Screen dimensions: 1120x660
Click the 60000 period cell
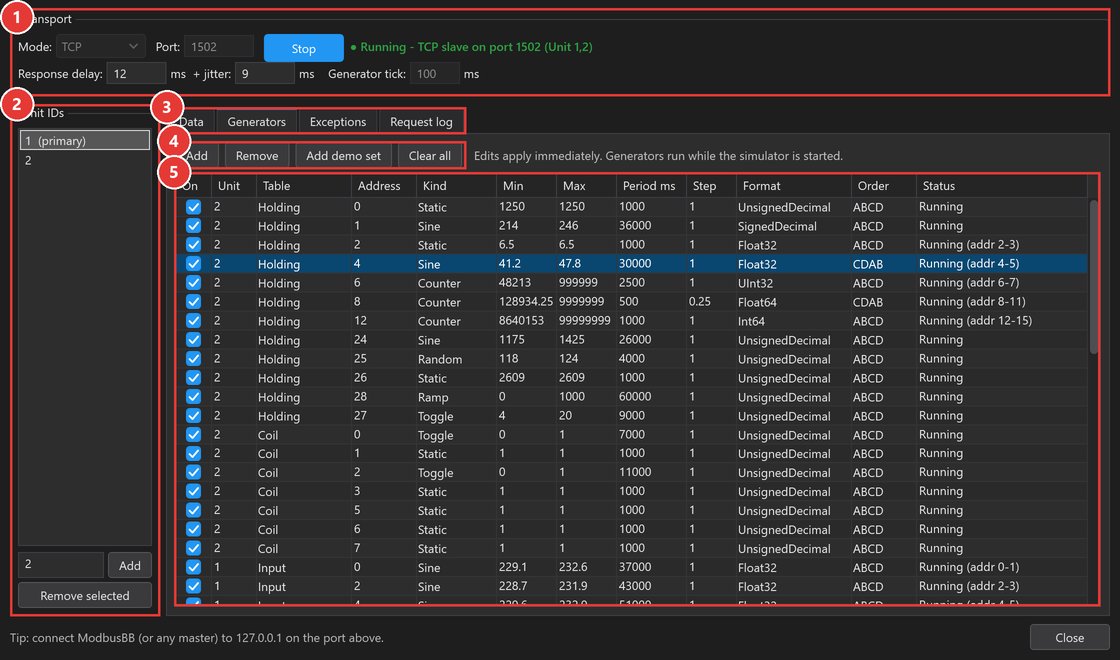click(x=651, y=396)
